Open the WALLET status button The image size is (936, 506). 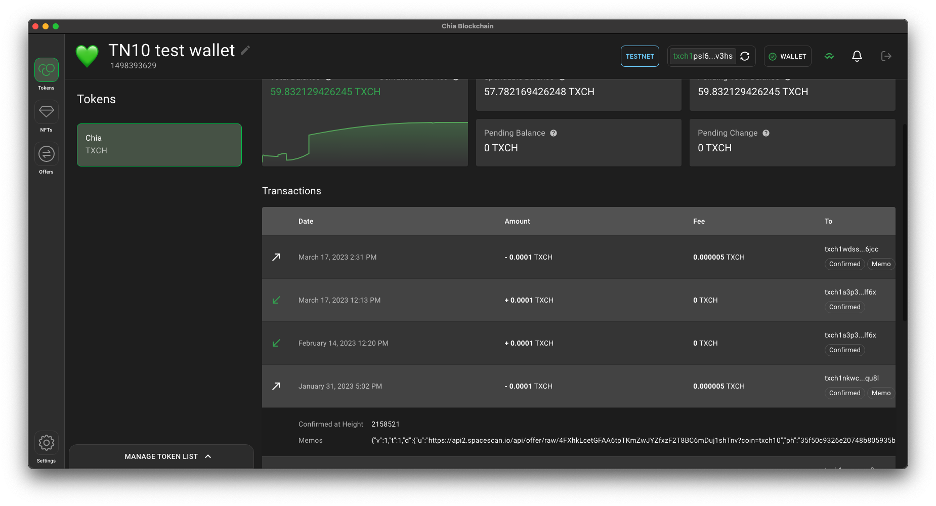pyautogui.click(x=787, y=56)
